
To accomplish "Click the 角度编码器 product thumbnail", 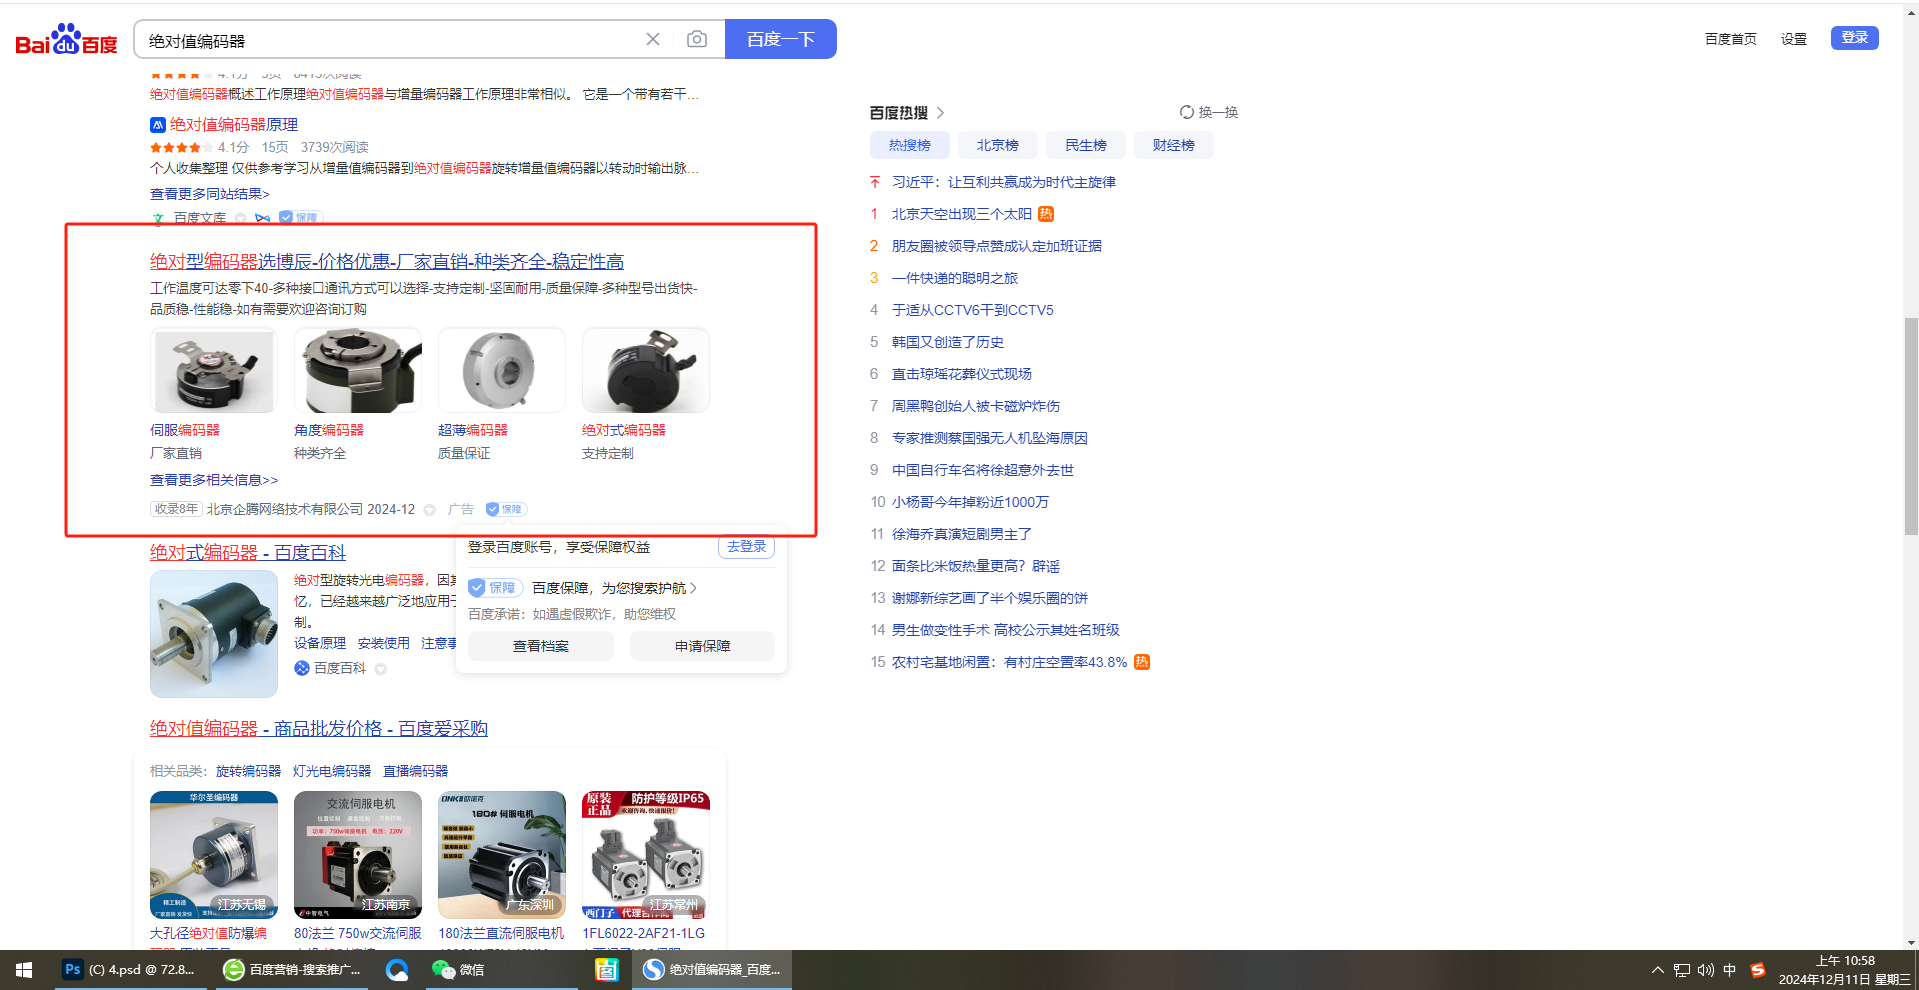I will point(358,370).
